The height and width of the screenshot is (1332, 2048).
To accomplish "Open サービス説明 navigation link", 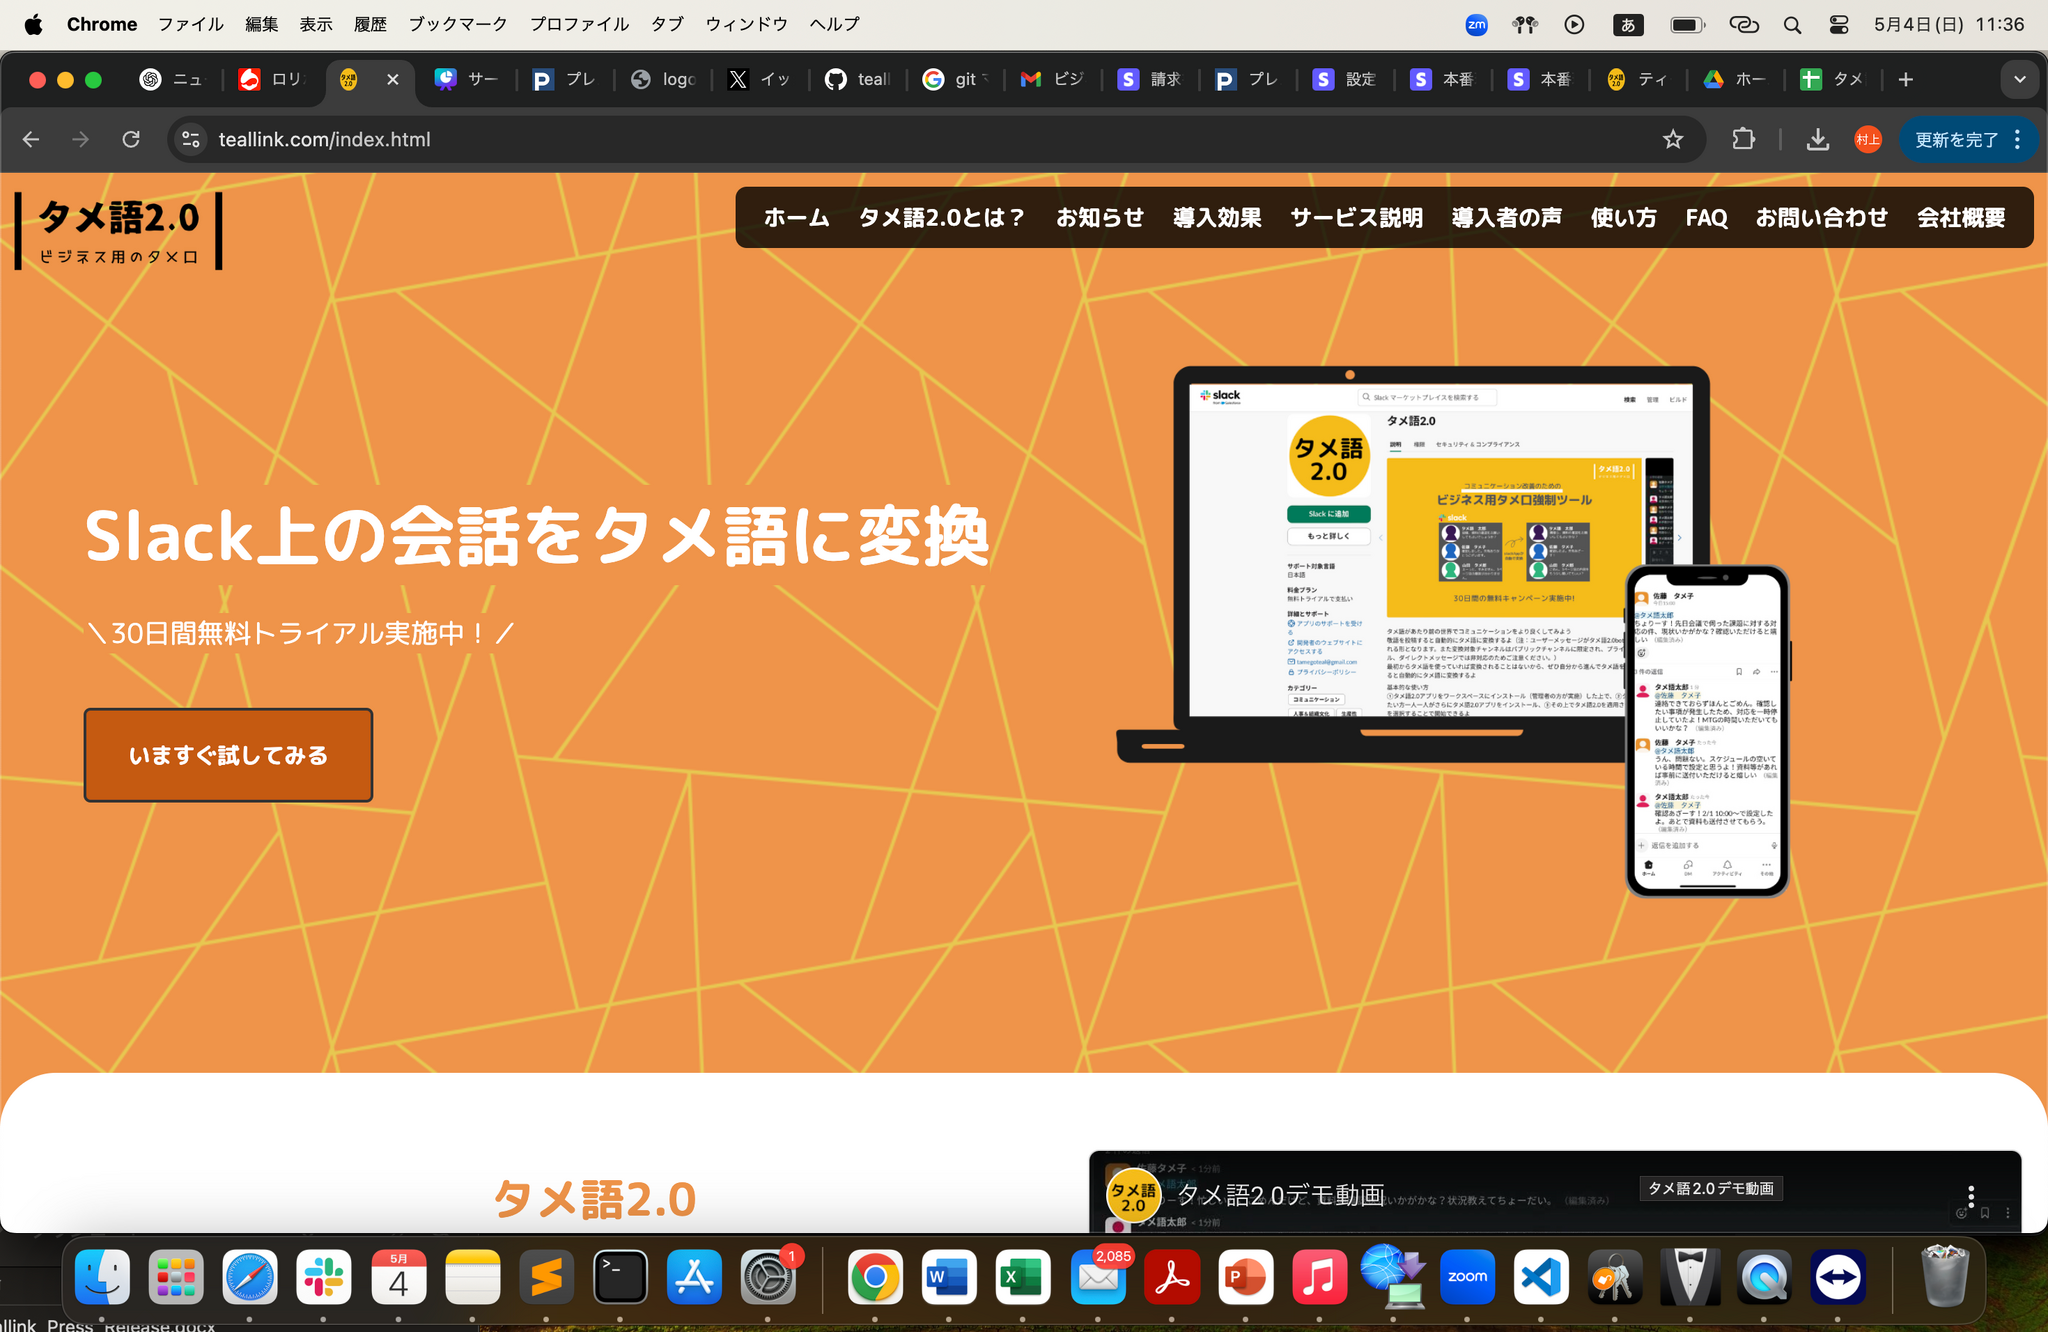I will pos(1356,218).
